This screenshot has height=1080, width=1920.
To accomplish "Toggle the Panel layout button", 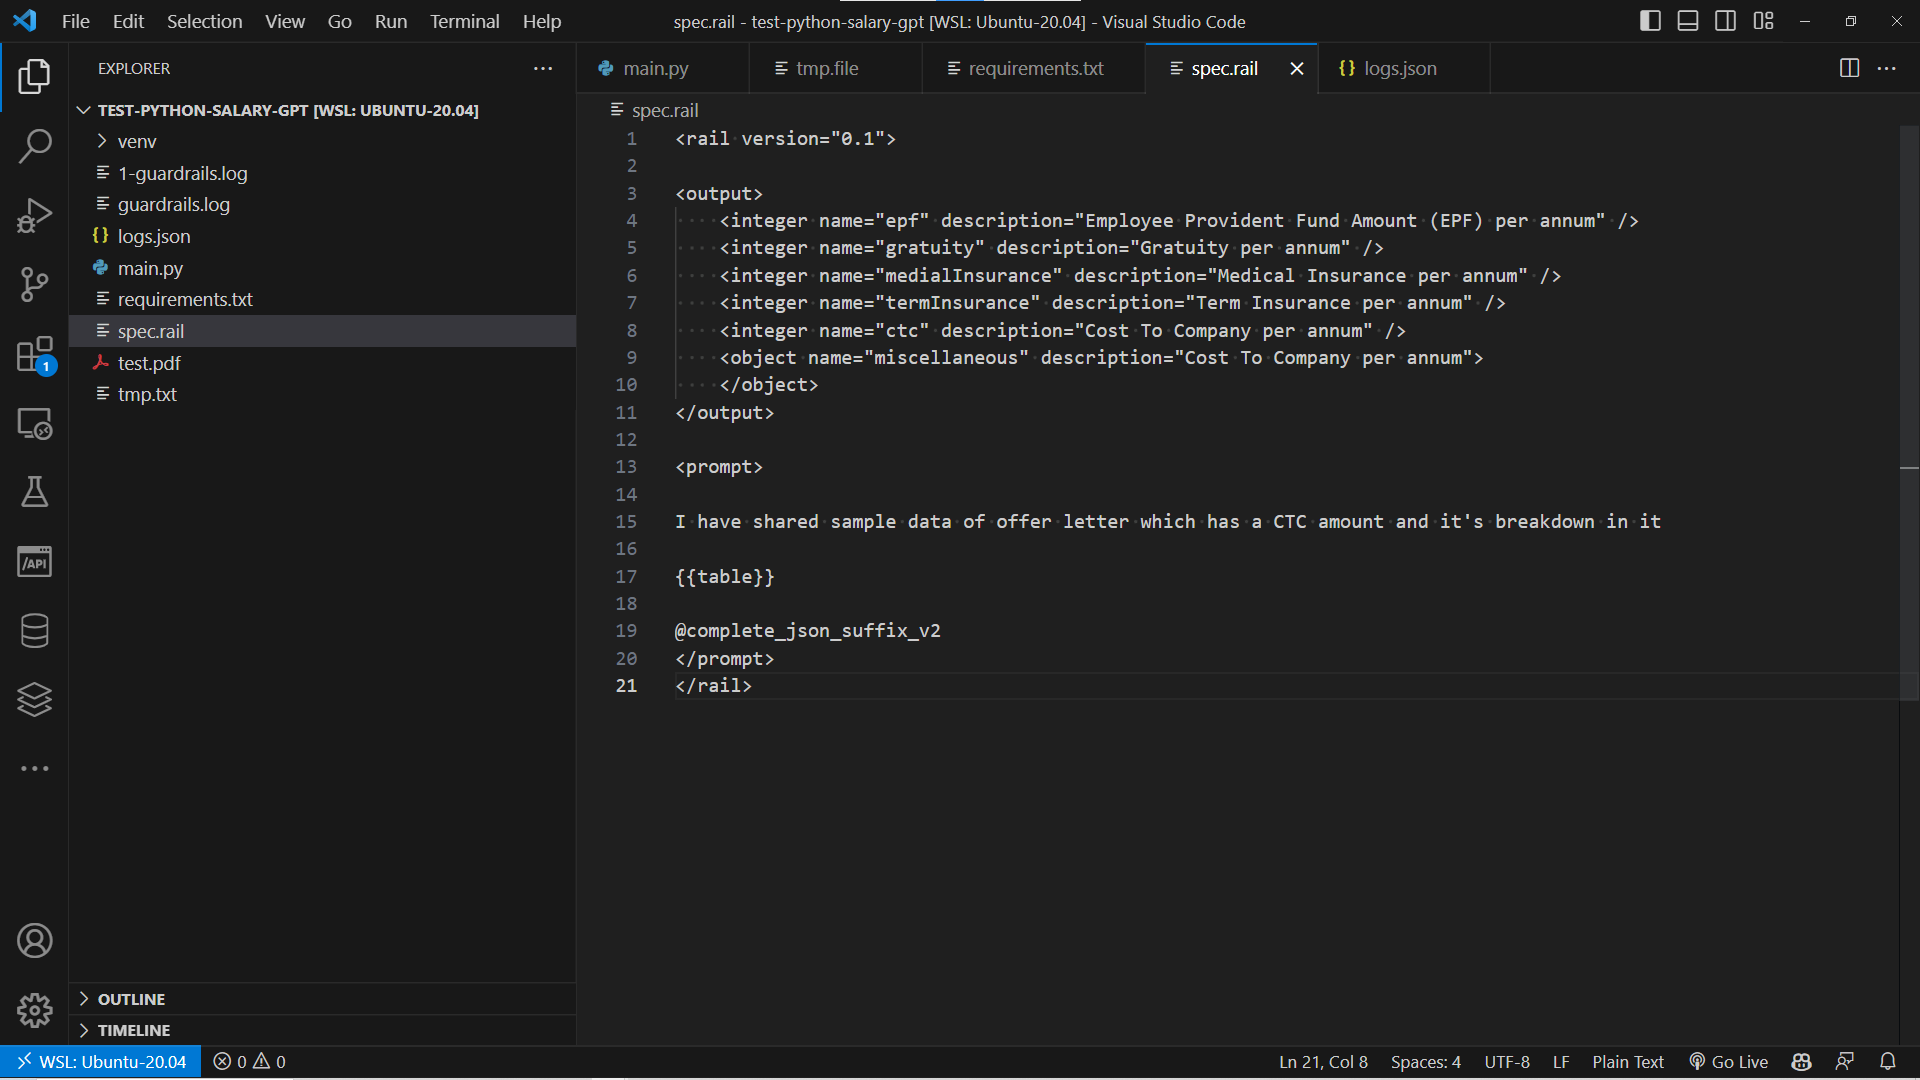I will pos(1687,20).
